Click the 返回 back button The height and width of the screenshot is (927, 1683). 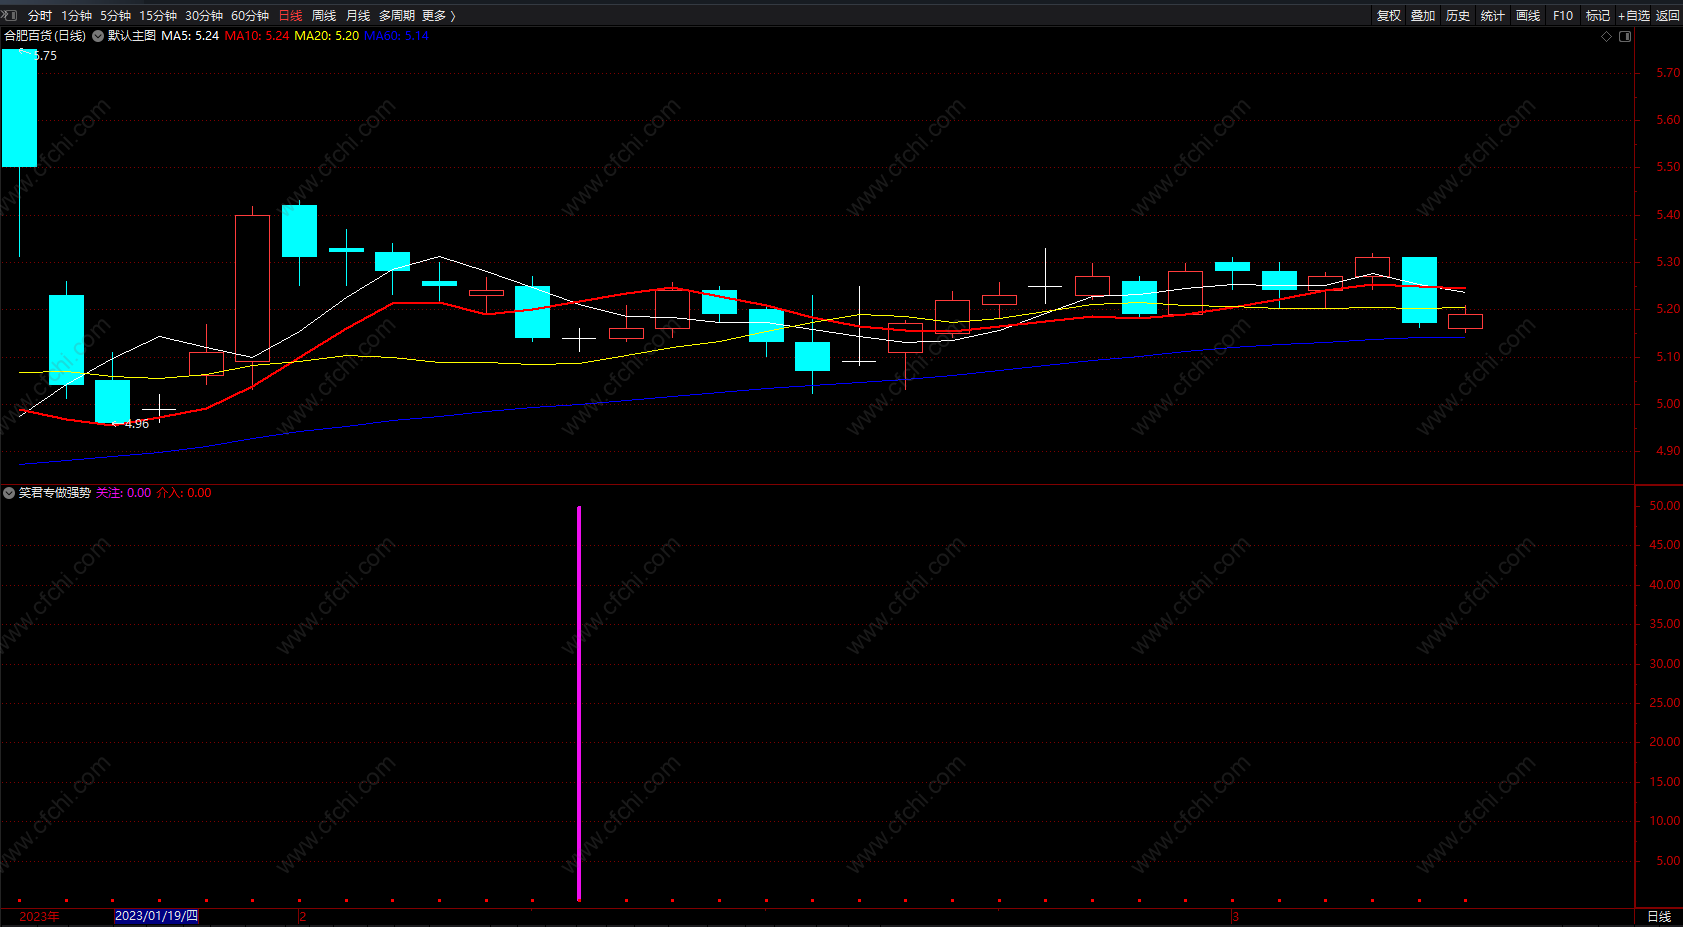[x=1668, y=16]
